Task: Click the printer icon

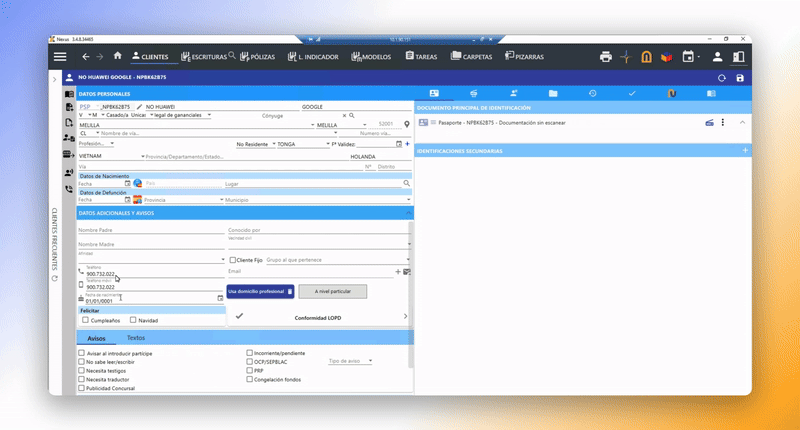Action: pos(605,57)
